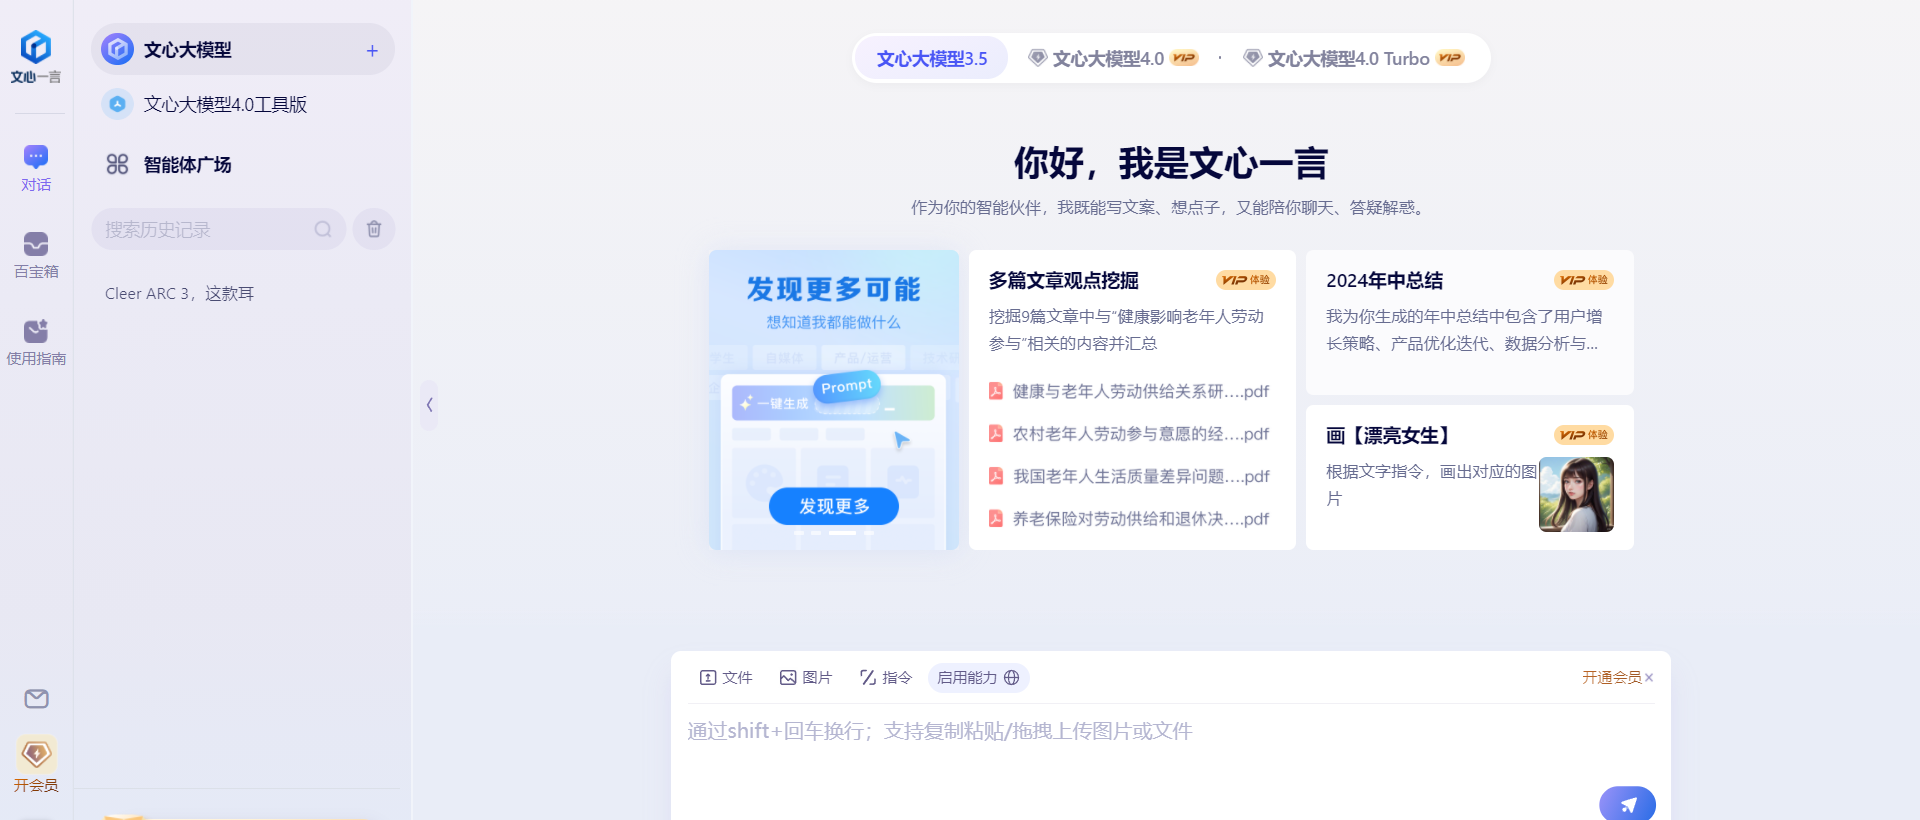Viewport: 1920px width, 820px height.
Task: Click description text 挖掘9篇文章中与“健康影响老年人劳动
Action: click(x=1126, y=316)
